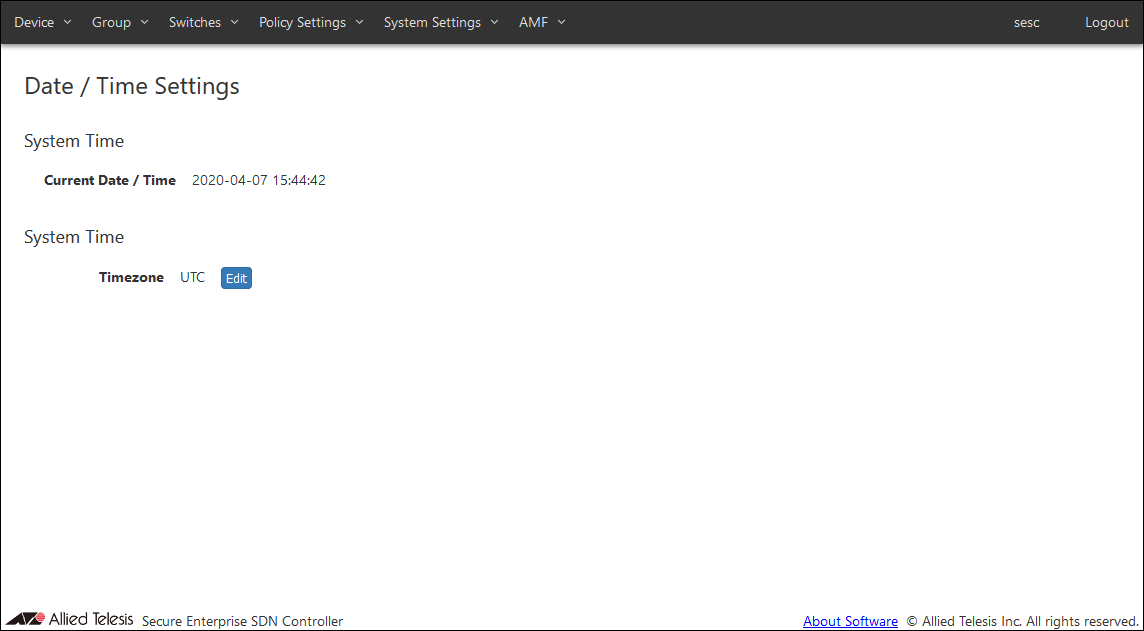Click System Time heading above Current Date

click(74, 141)
